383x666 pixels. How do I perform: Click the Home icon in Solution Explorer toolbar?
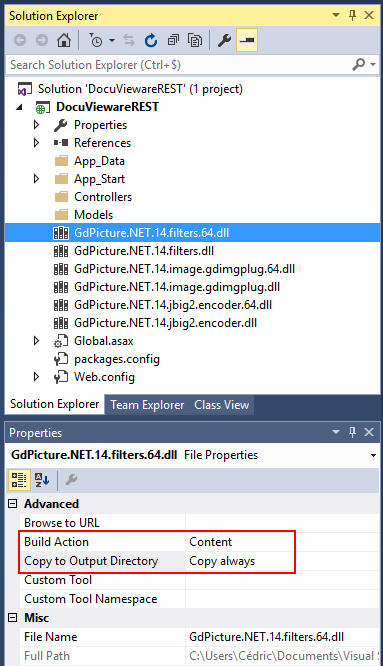(x=64, y=40)
